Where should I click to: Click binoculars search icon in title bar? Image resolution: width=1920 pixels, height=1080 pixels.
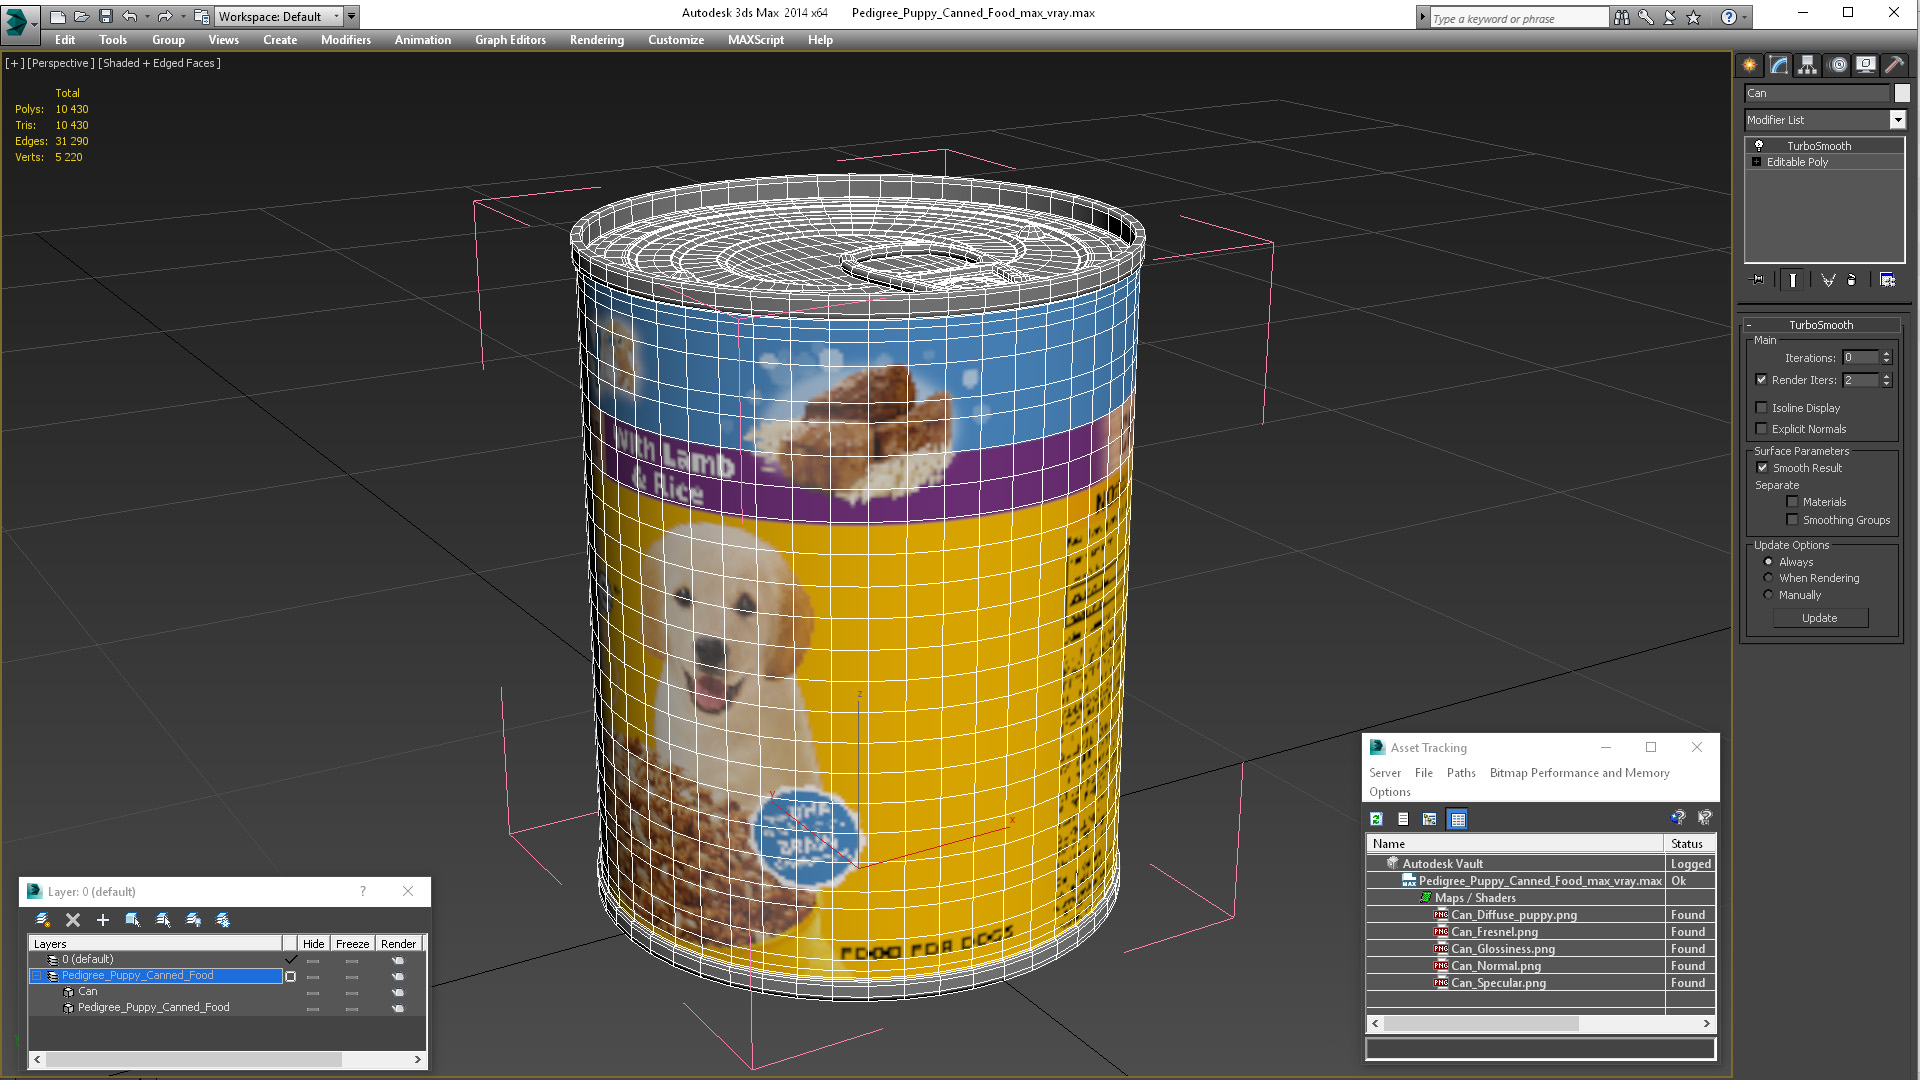(1621, 17)
